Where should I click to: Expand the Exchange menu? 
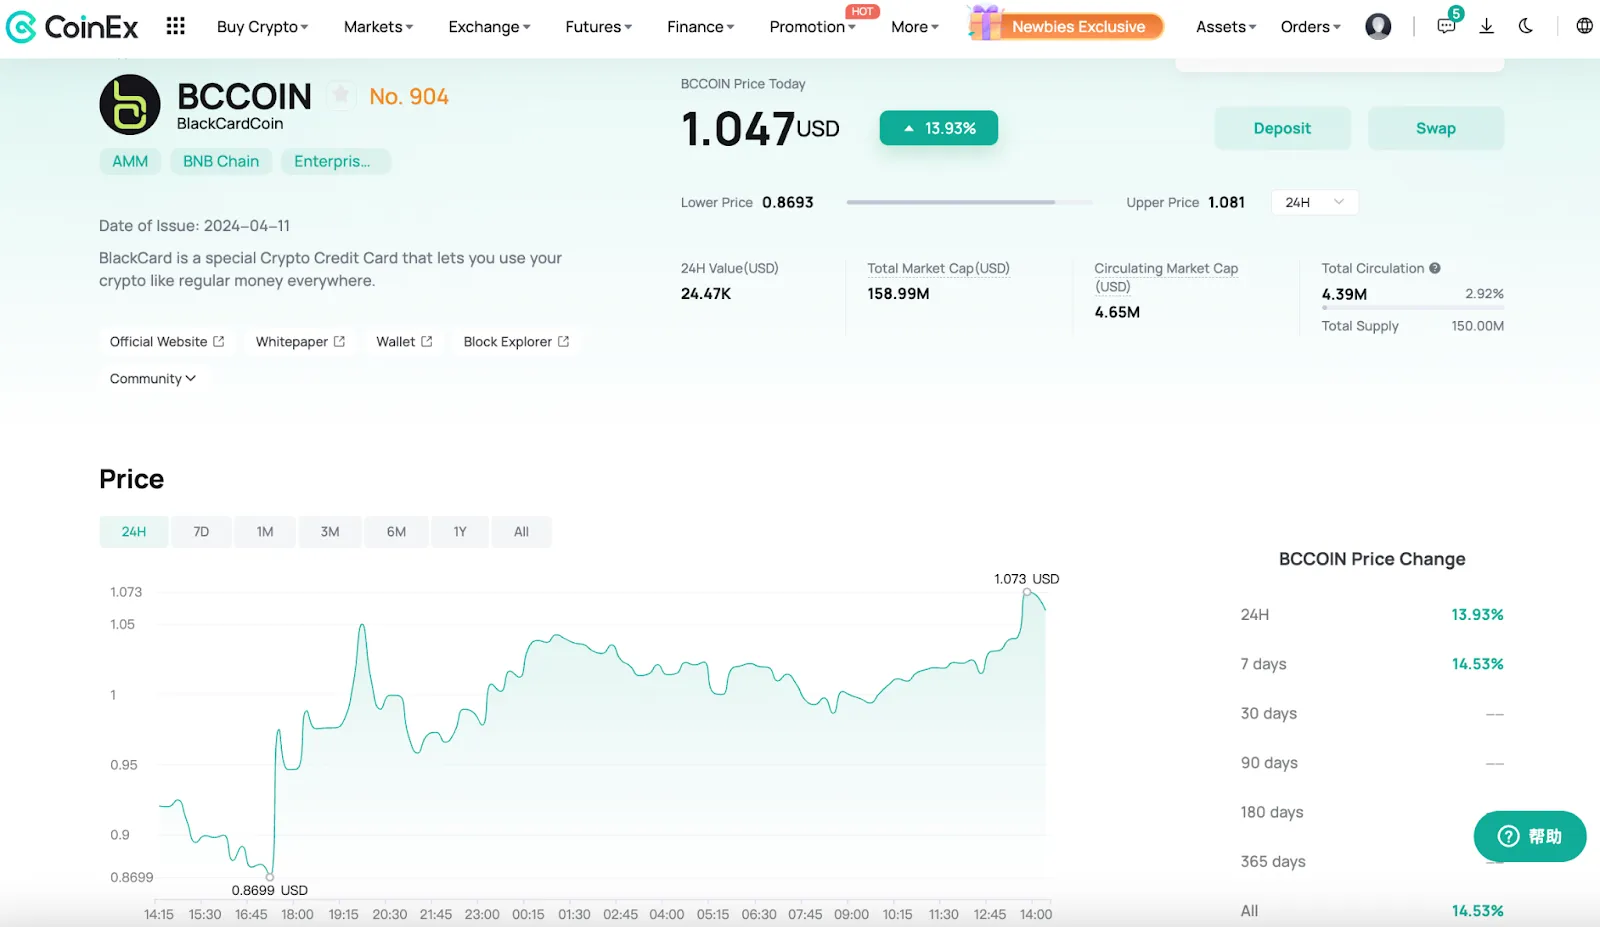[x=489, y=27]
